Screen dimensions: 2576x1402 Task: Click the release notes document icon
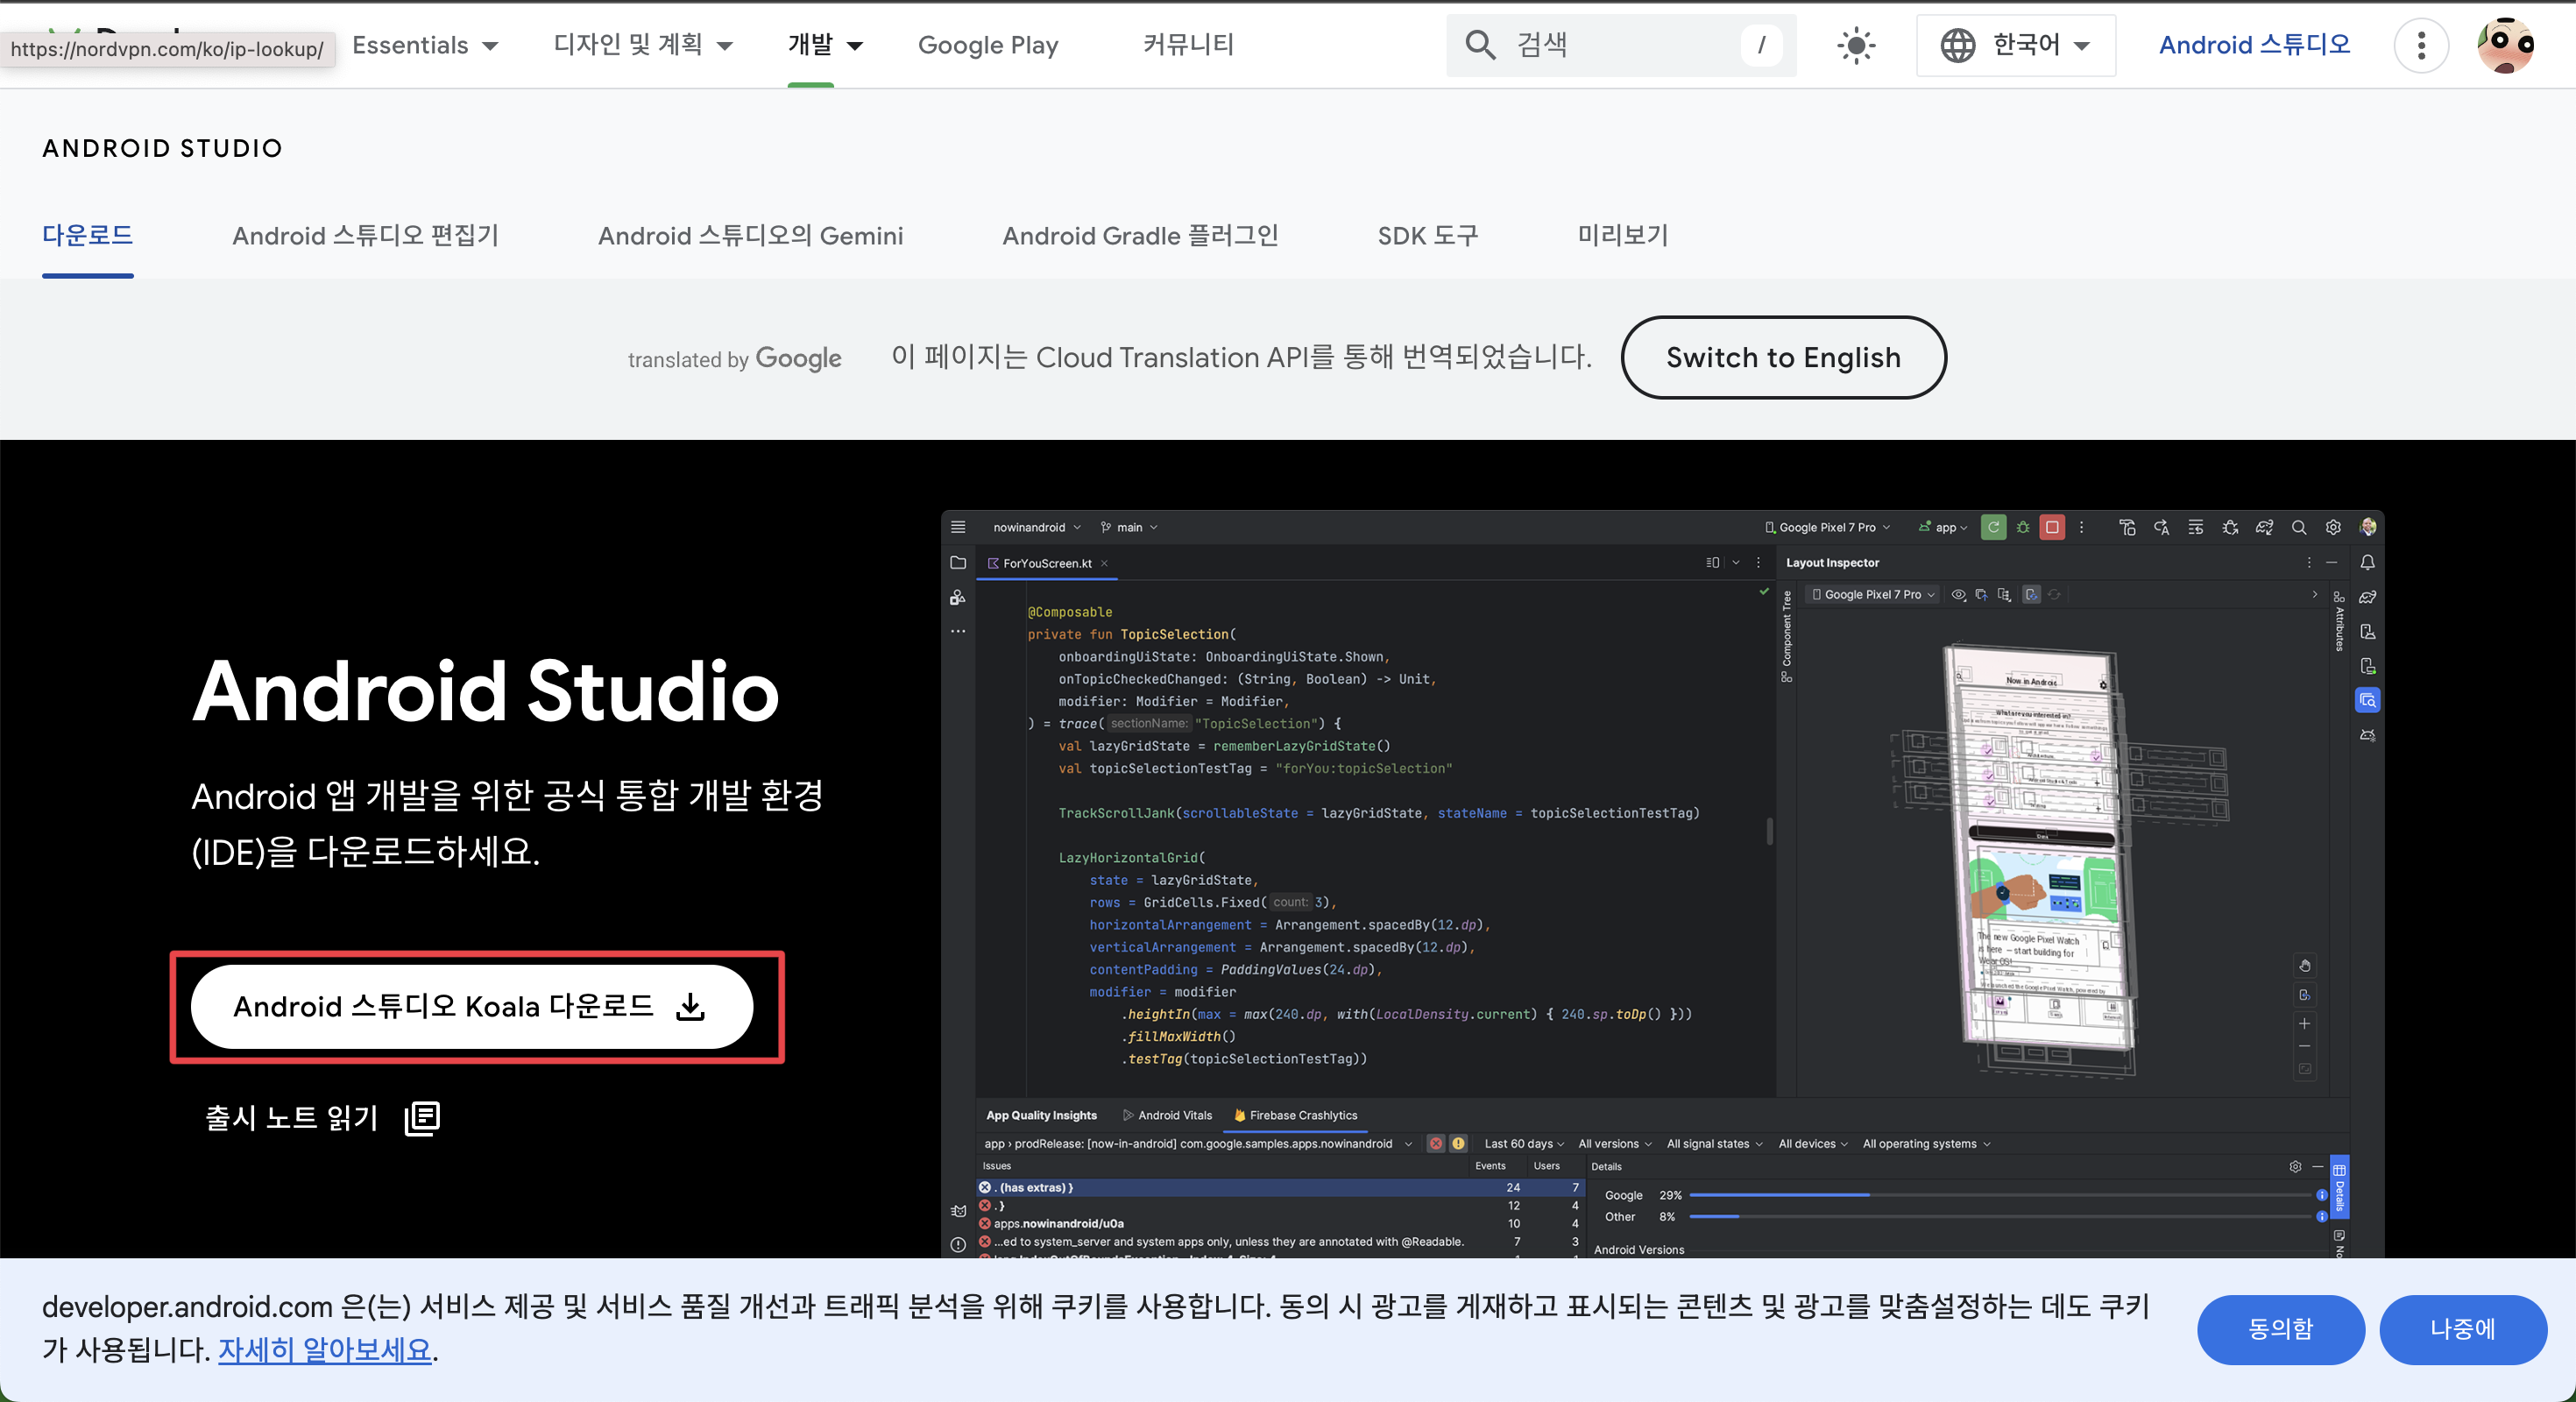tap(422, 1118)
